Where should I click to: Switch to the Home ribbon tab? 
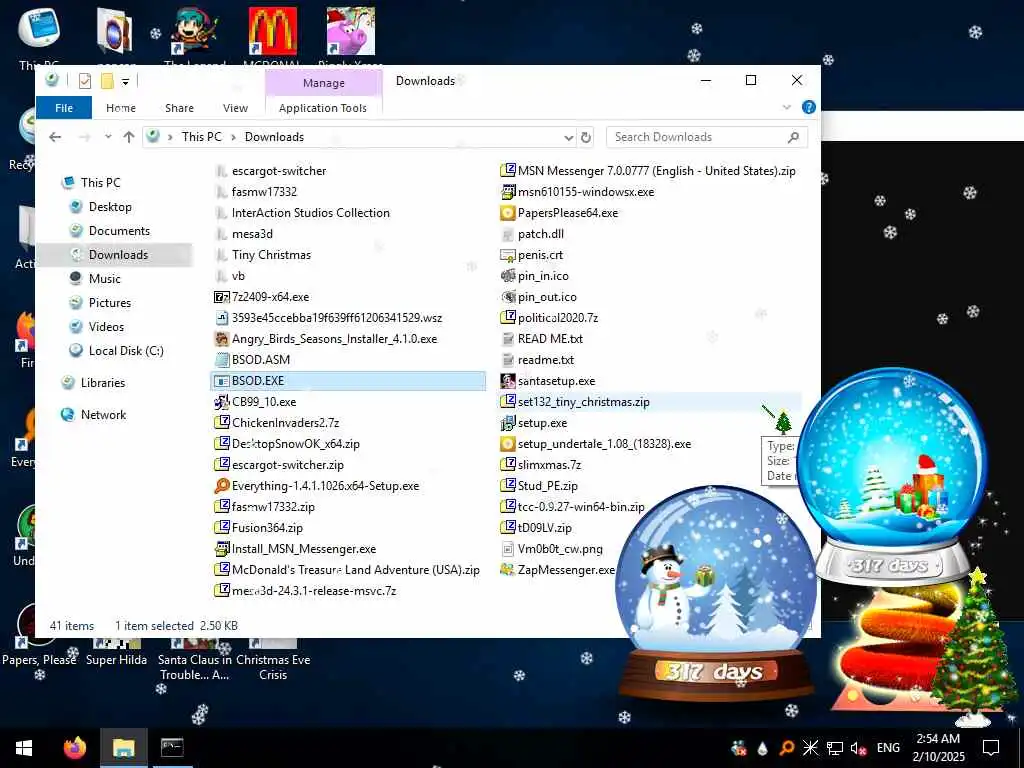(121, 108)
